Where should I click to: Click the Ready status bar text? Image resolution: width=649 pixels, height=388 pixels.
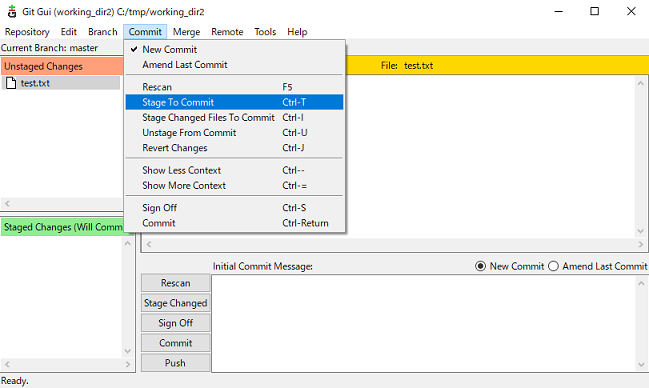coord(14,381)
